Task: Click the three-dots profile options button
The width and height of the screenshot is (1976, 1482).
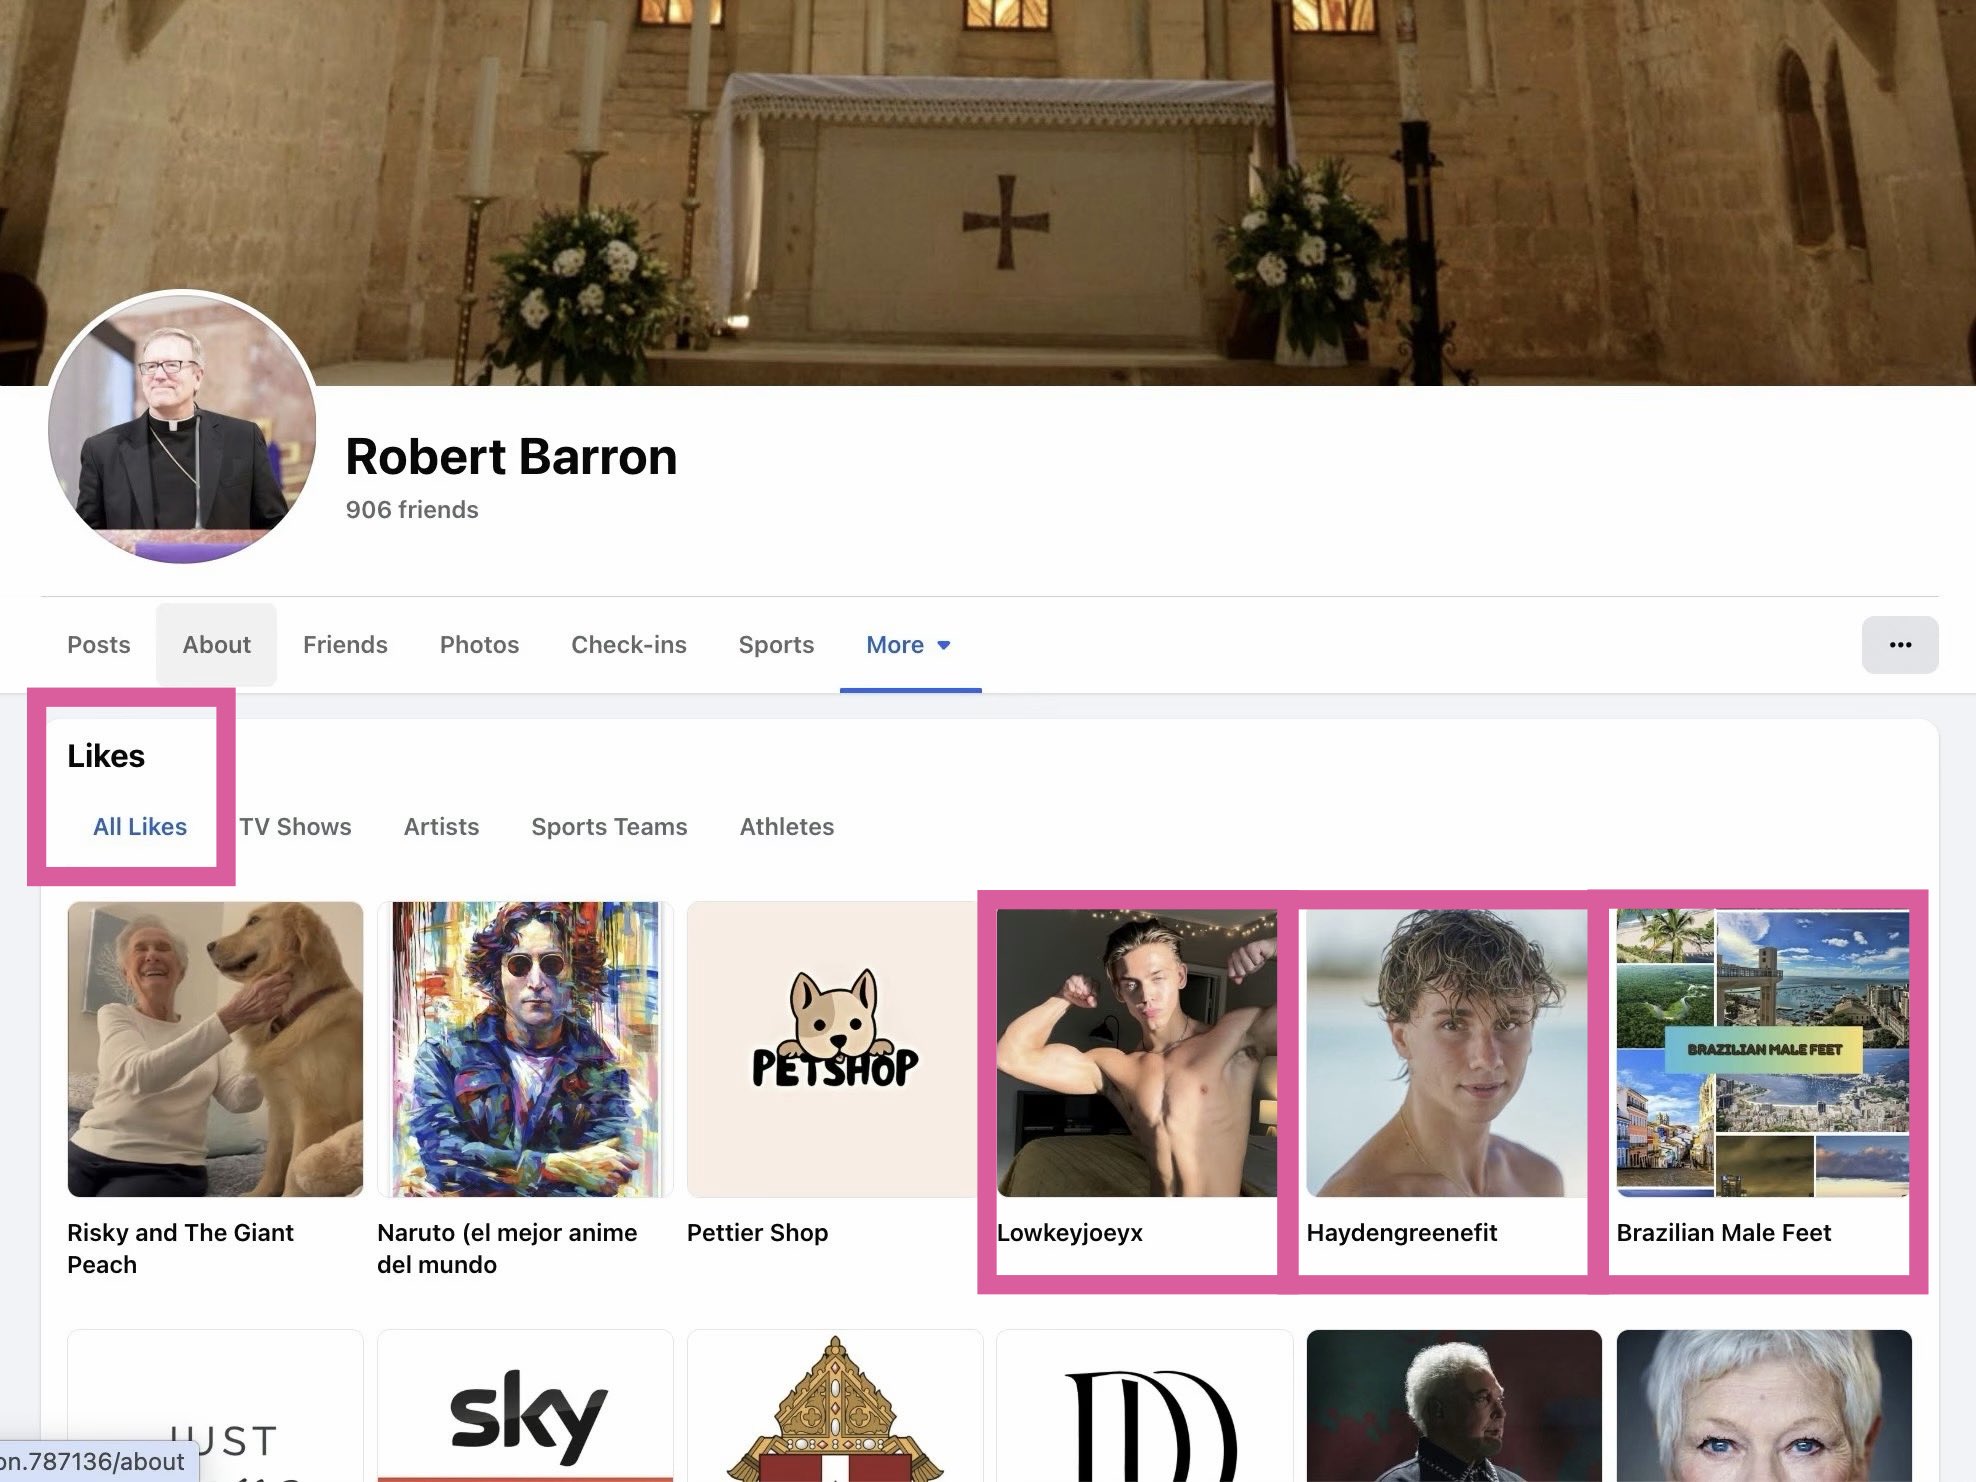Action: click(1899, 645)
